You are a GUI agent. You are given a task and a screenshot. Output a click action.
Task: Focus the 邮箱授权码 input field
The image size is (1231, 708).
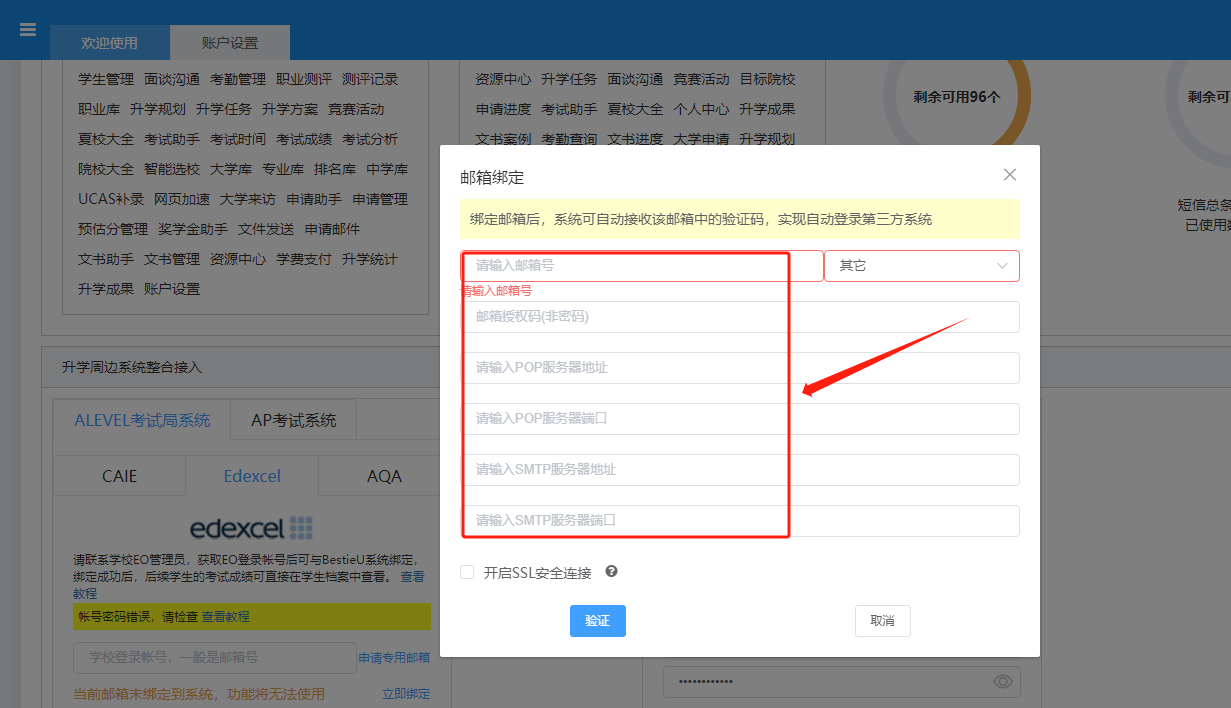point(740,317)
